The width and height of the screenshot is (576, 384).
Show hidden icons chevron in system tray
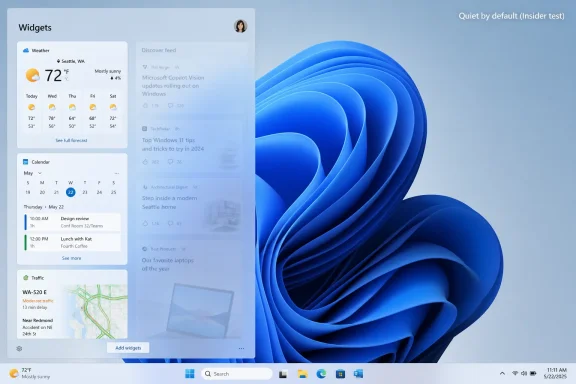(x=502, y=373)
